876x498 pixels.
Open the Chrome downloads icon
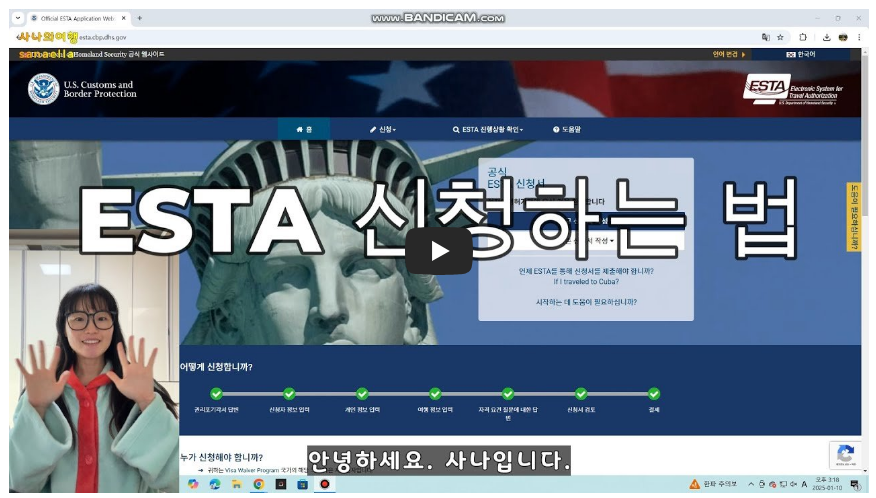point(826,37)
